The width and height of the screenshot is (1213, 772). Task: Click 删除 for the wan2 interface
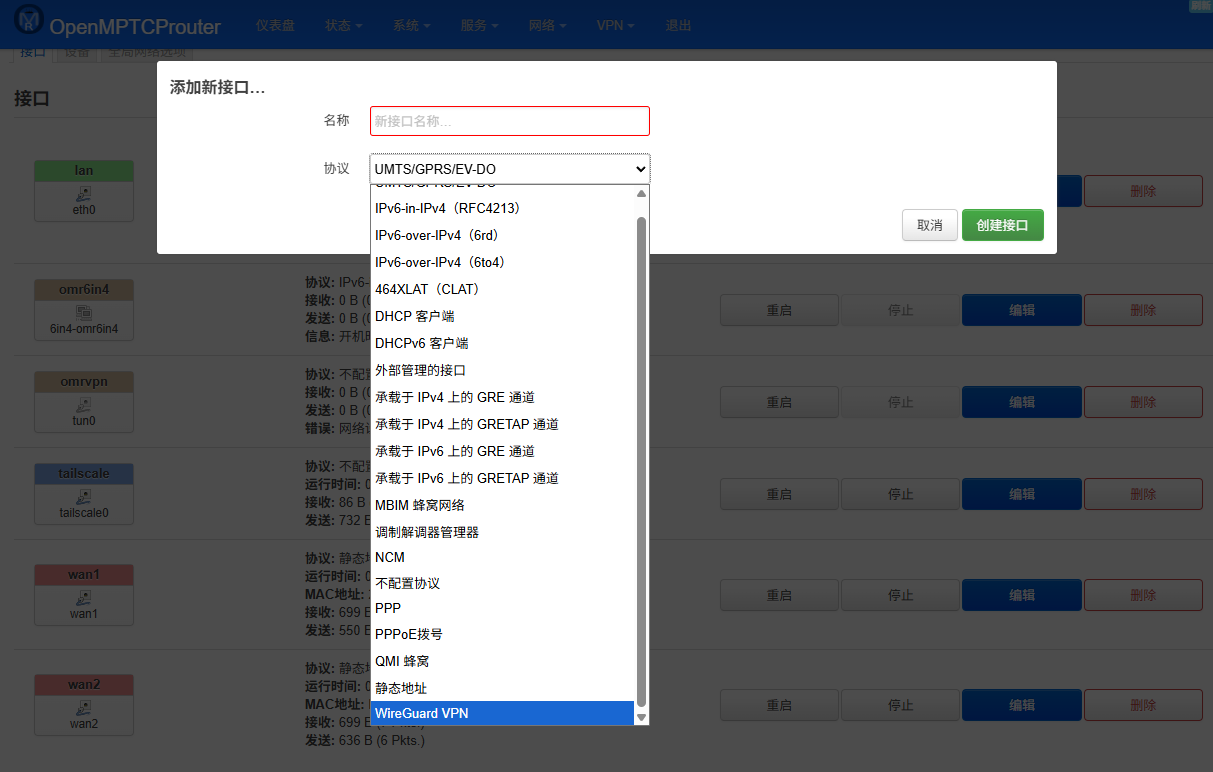pyautogui.click(x=1143, y=705)
